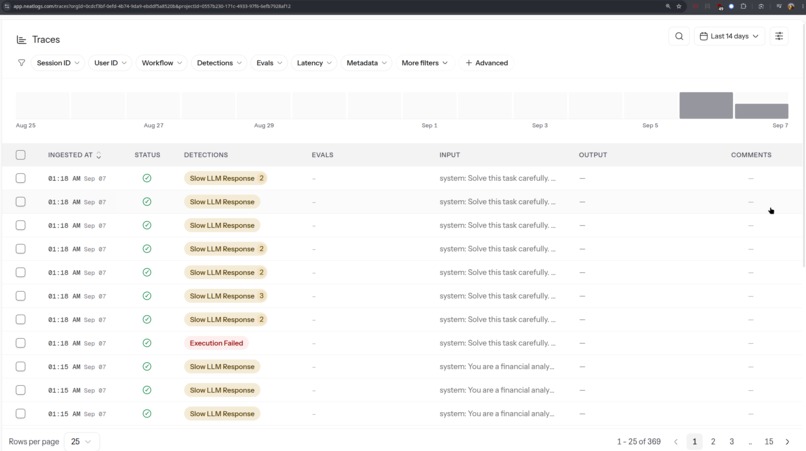Click the Traces page title
Image resolution: width=806 pixels, height=451 pixels.
(x=46, y=40)
